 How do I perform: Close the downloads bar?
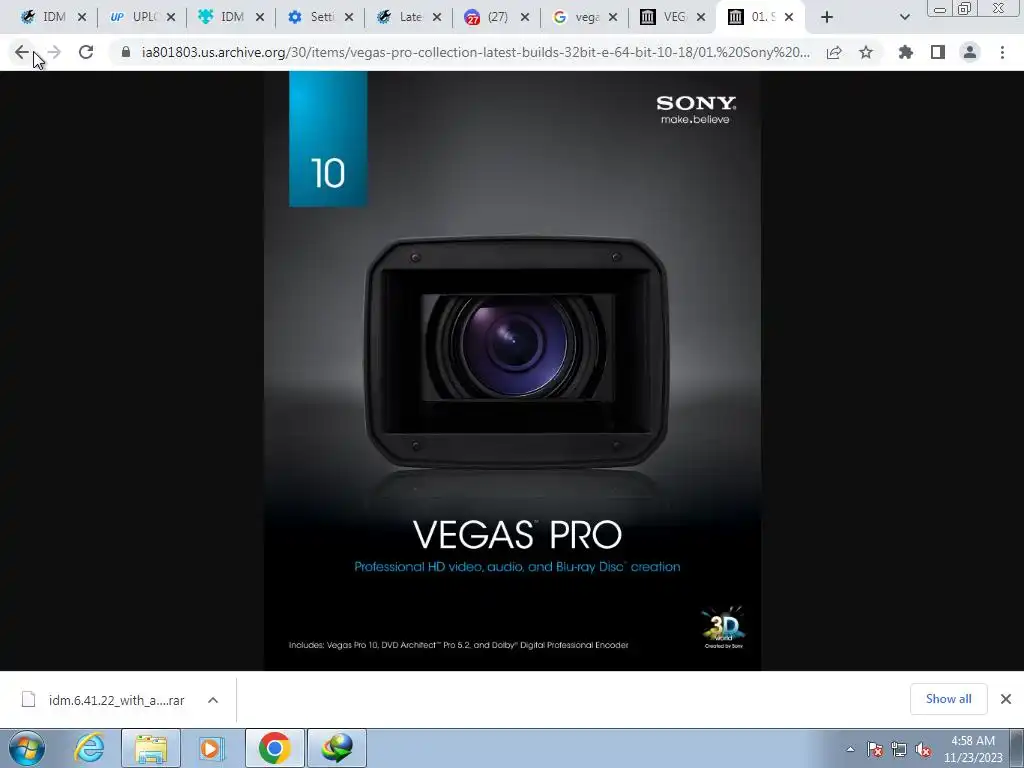pos(1006,699)
